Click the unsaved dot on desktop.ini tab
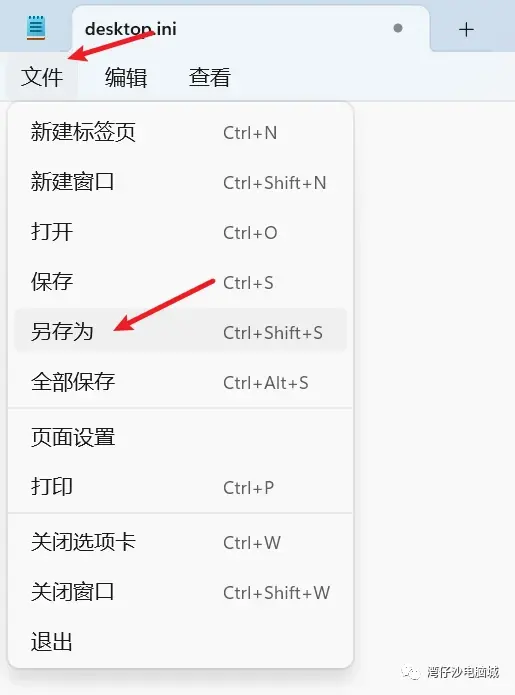The width and height of the screenshot is (515, 695). coord(398,28)
